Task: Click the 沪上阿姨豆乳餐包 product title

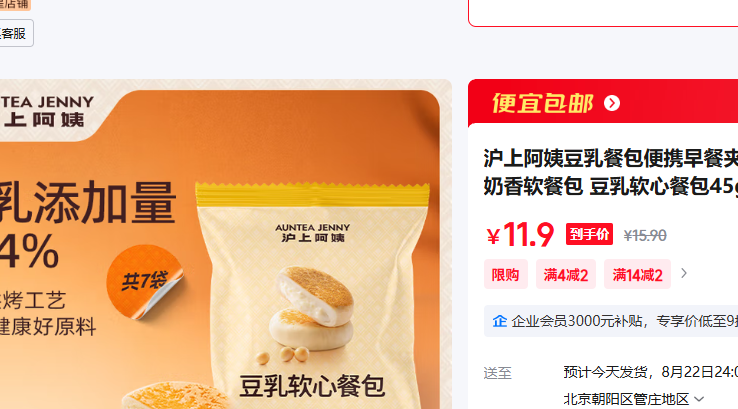Action: pyautogui.click(x=610, y=172)
